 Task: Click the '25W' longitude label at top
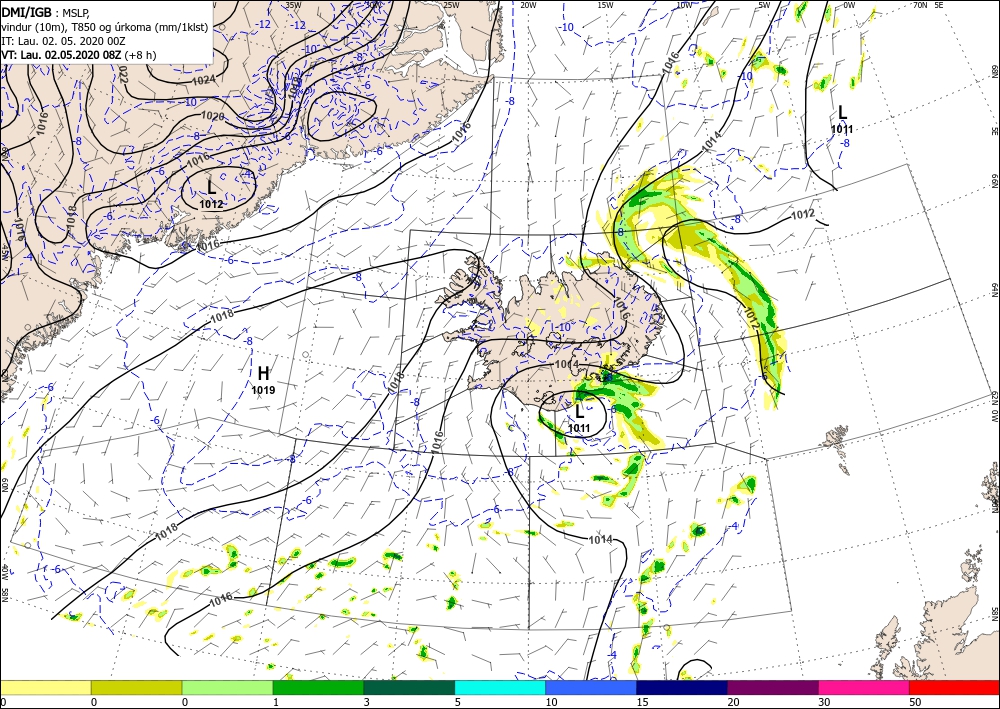[451, 5]
